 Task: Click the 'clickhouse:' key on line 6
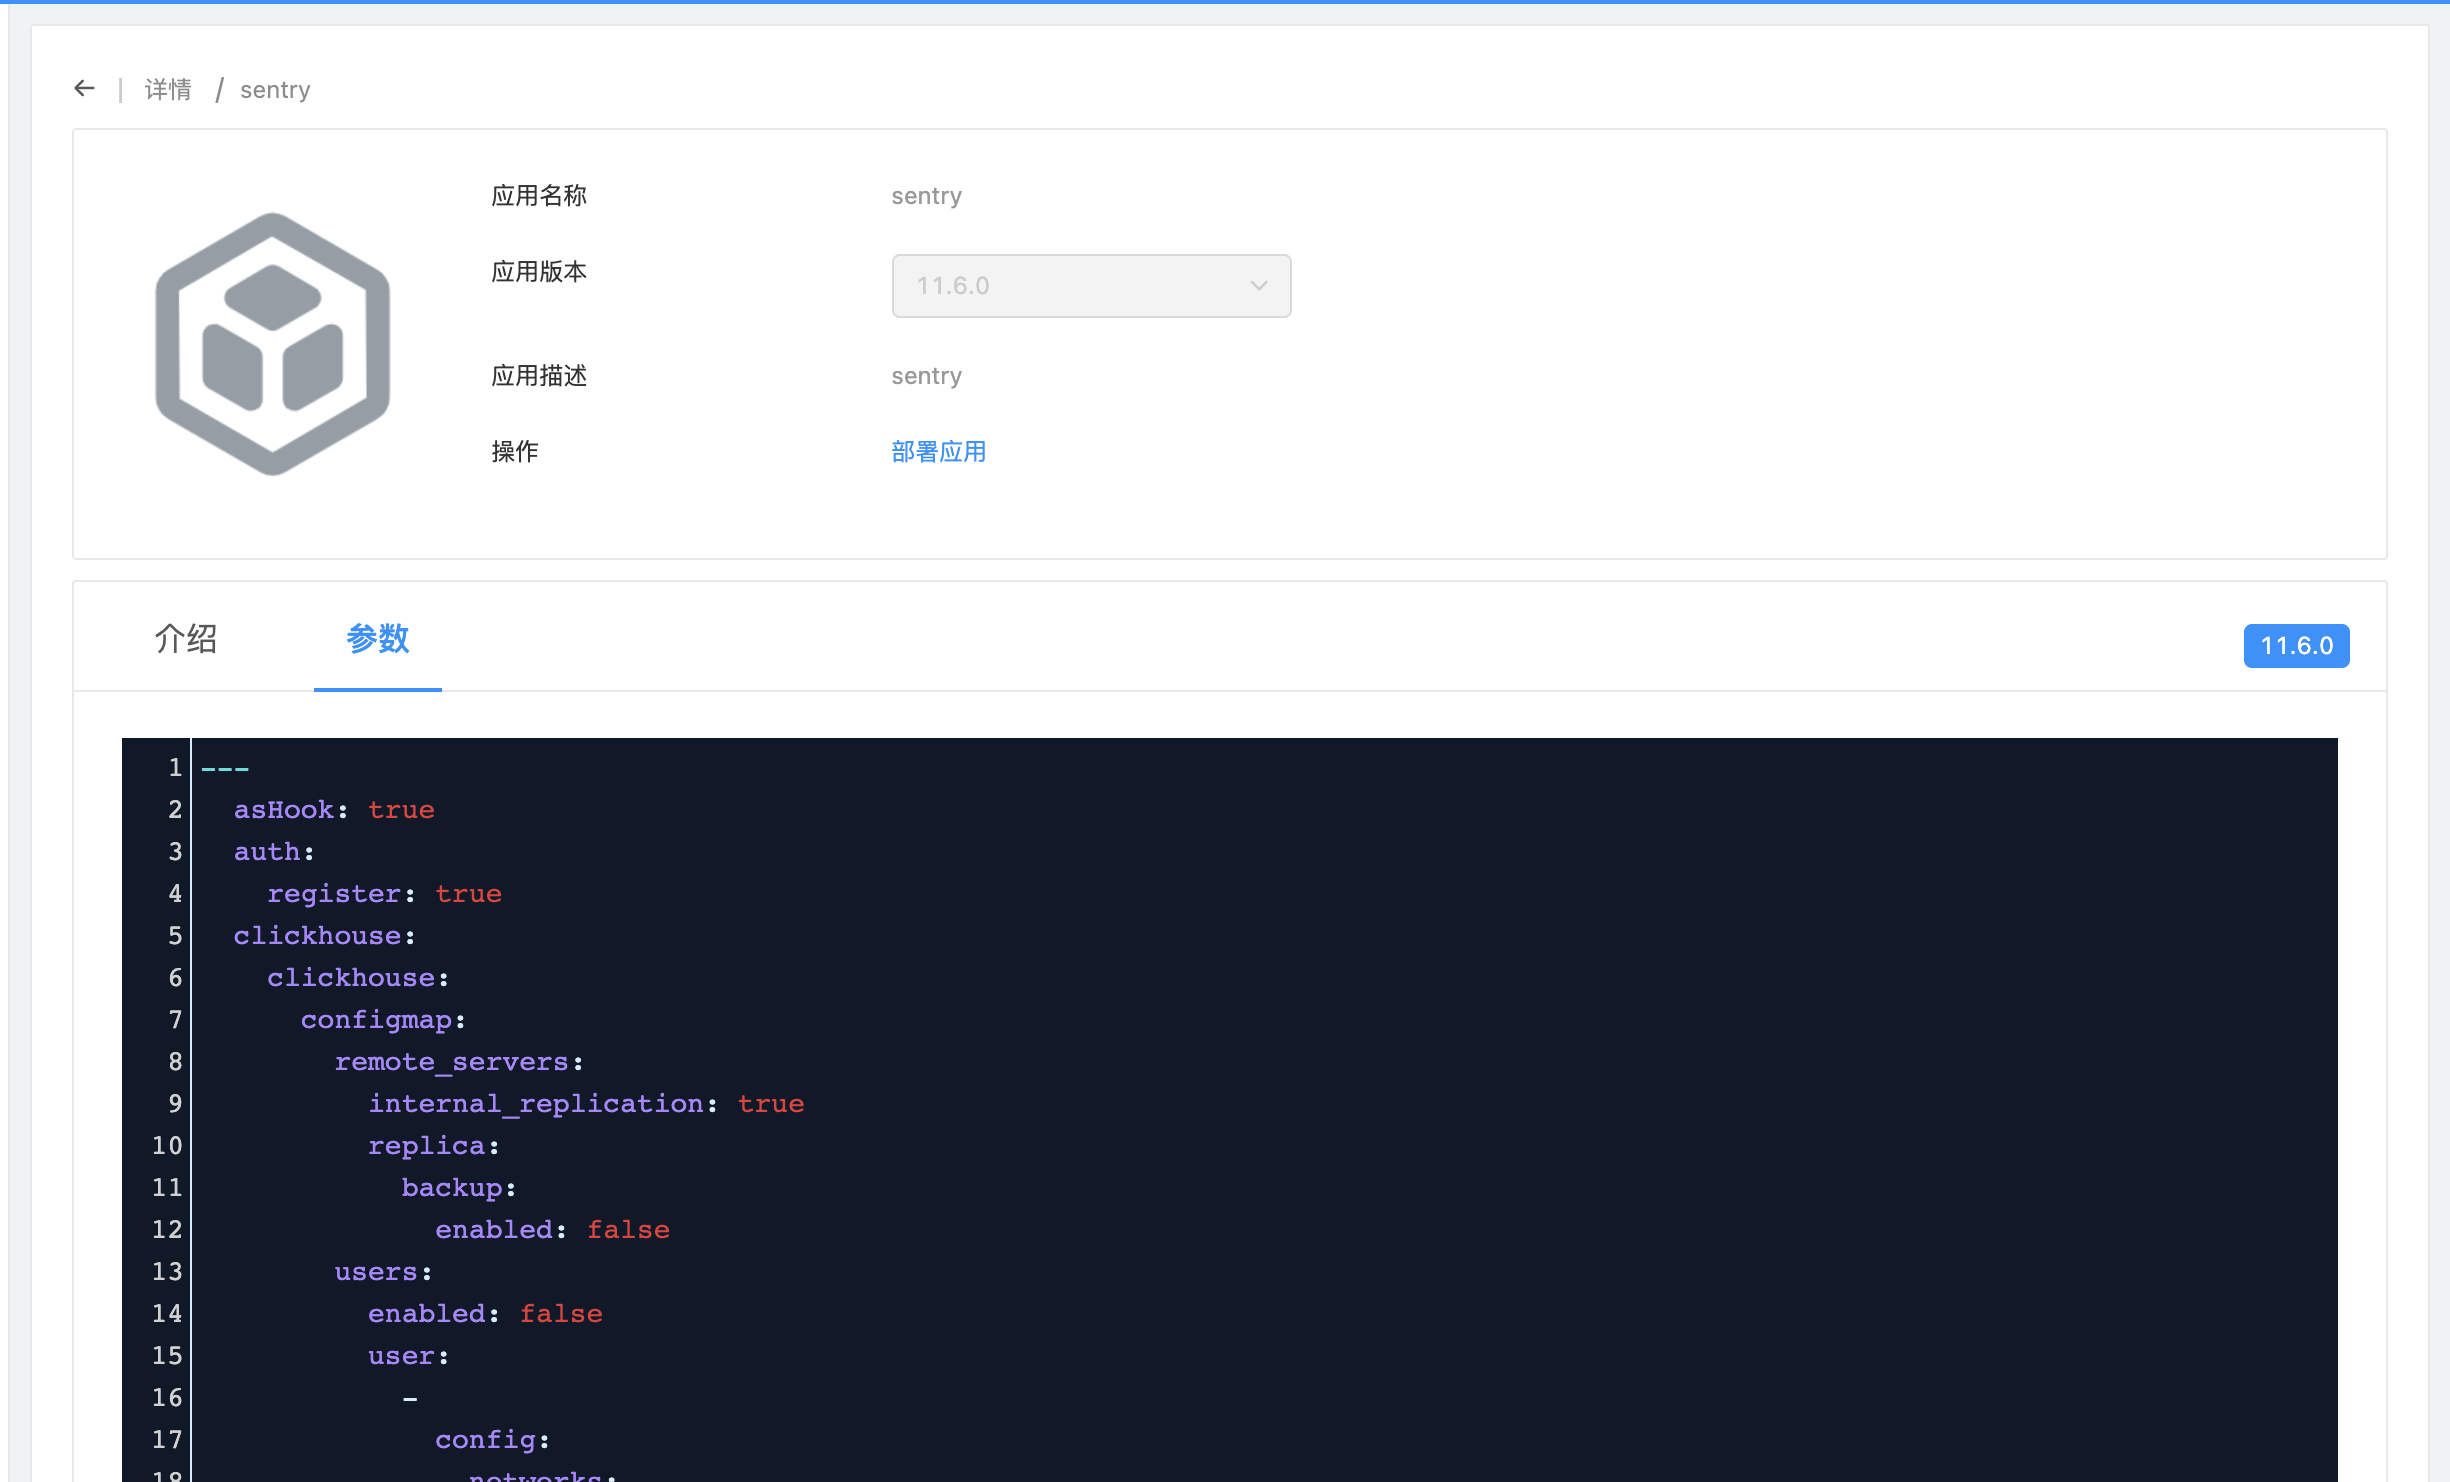click(x=358, y=978)
